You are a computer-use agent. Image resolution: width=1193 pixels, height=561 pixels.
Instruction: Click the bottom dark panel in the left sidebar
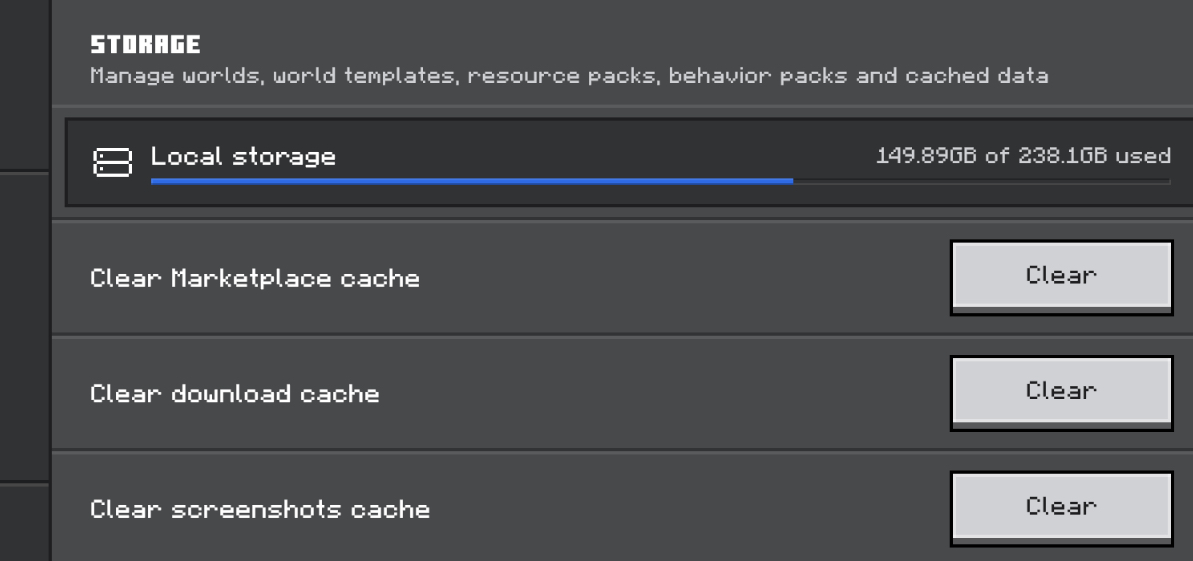(x=24, y=523)
